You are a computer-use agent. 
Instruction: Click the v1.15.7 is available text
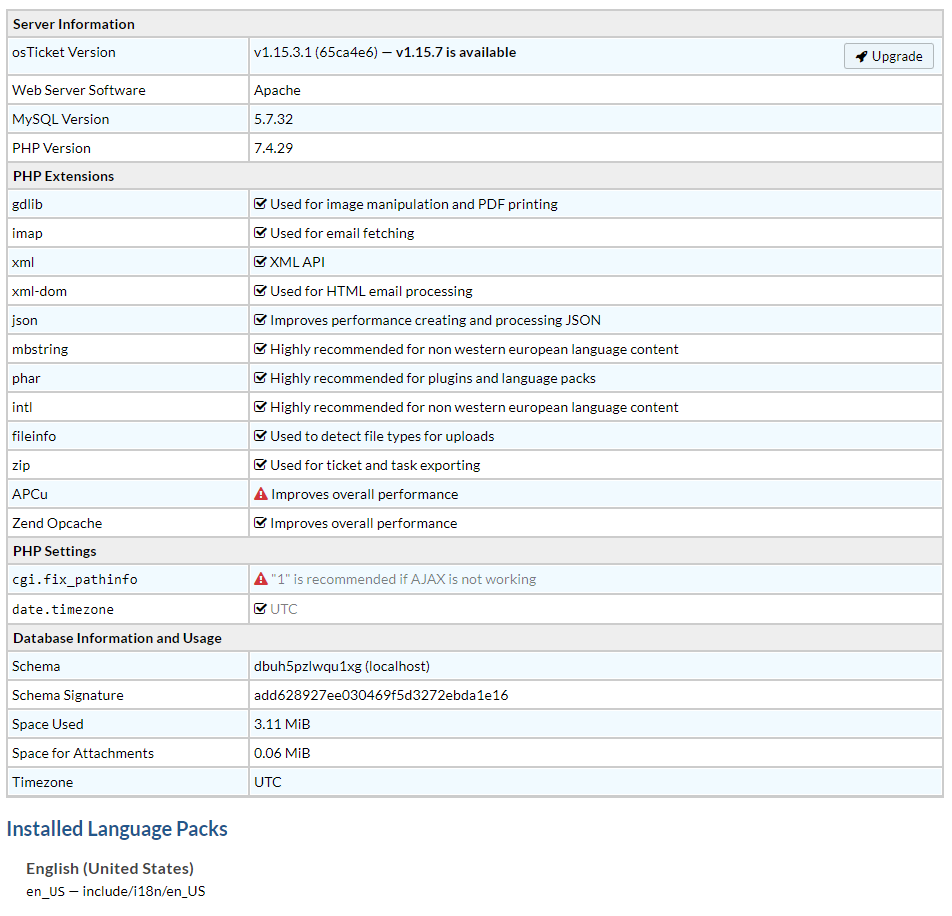456,52
